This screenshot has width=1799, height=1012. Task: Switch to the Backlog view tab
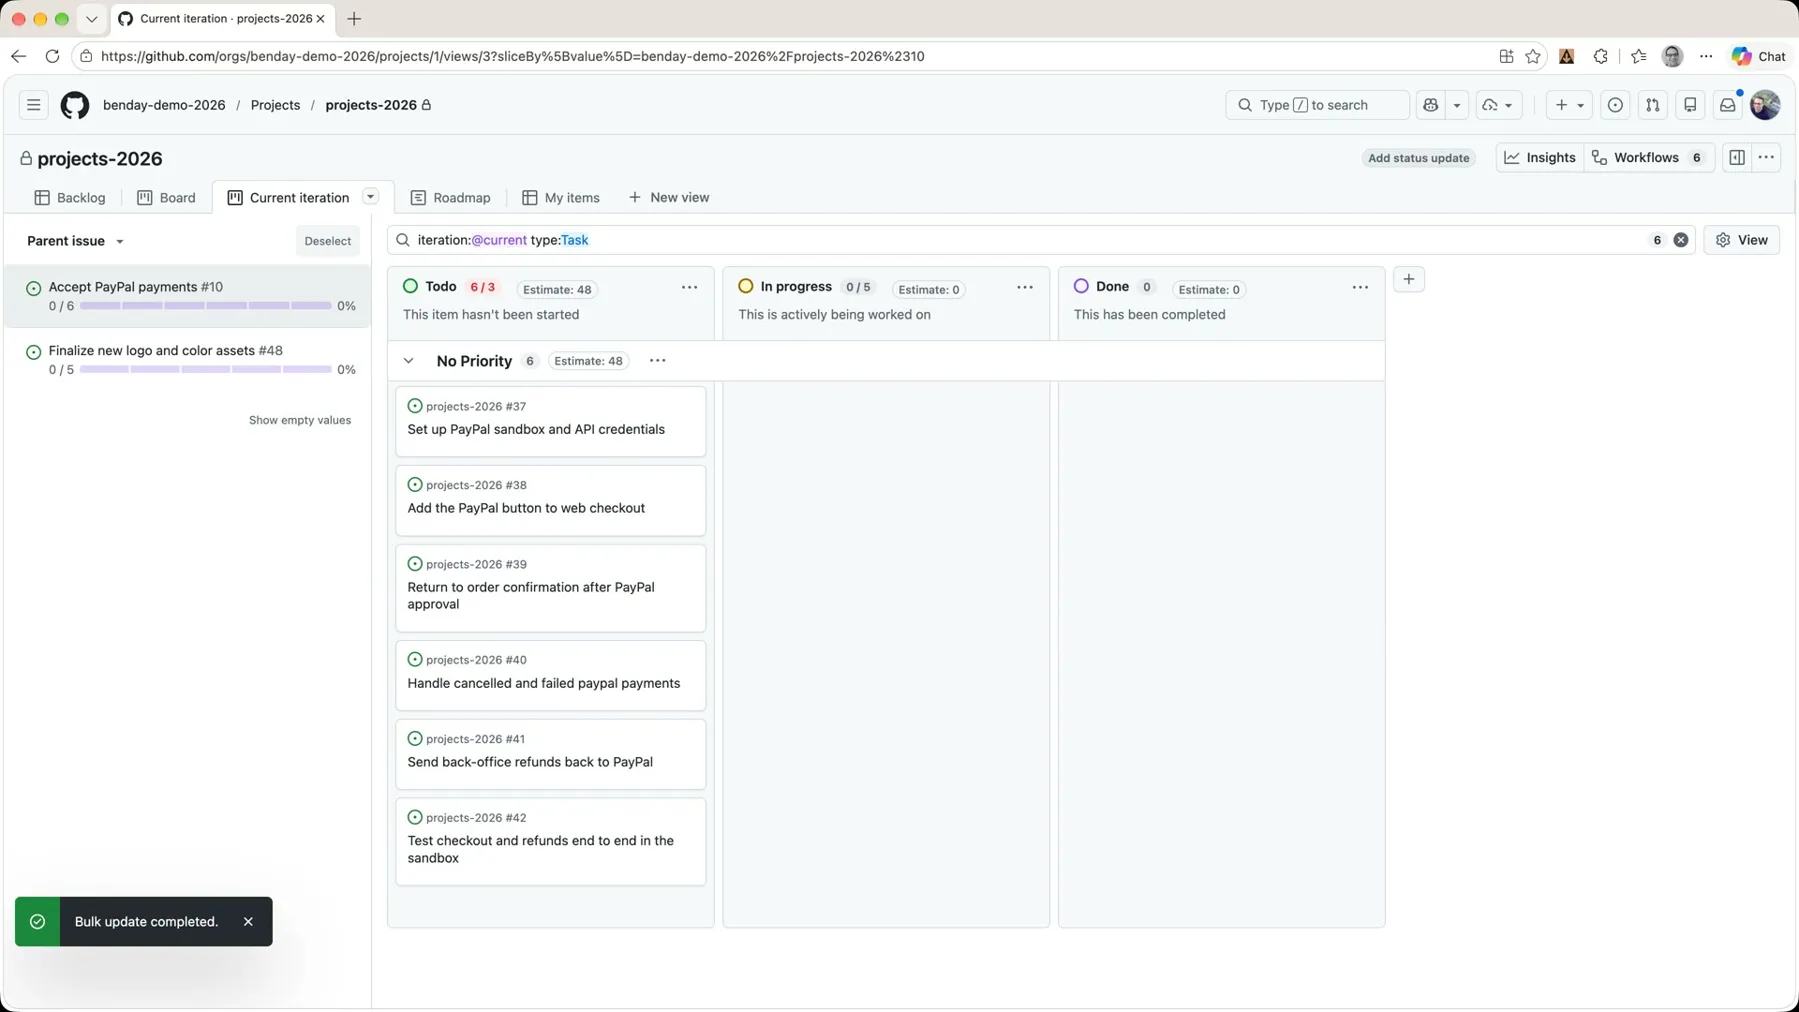(x=70, y=198)
